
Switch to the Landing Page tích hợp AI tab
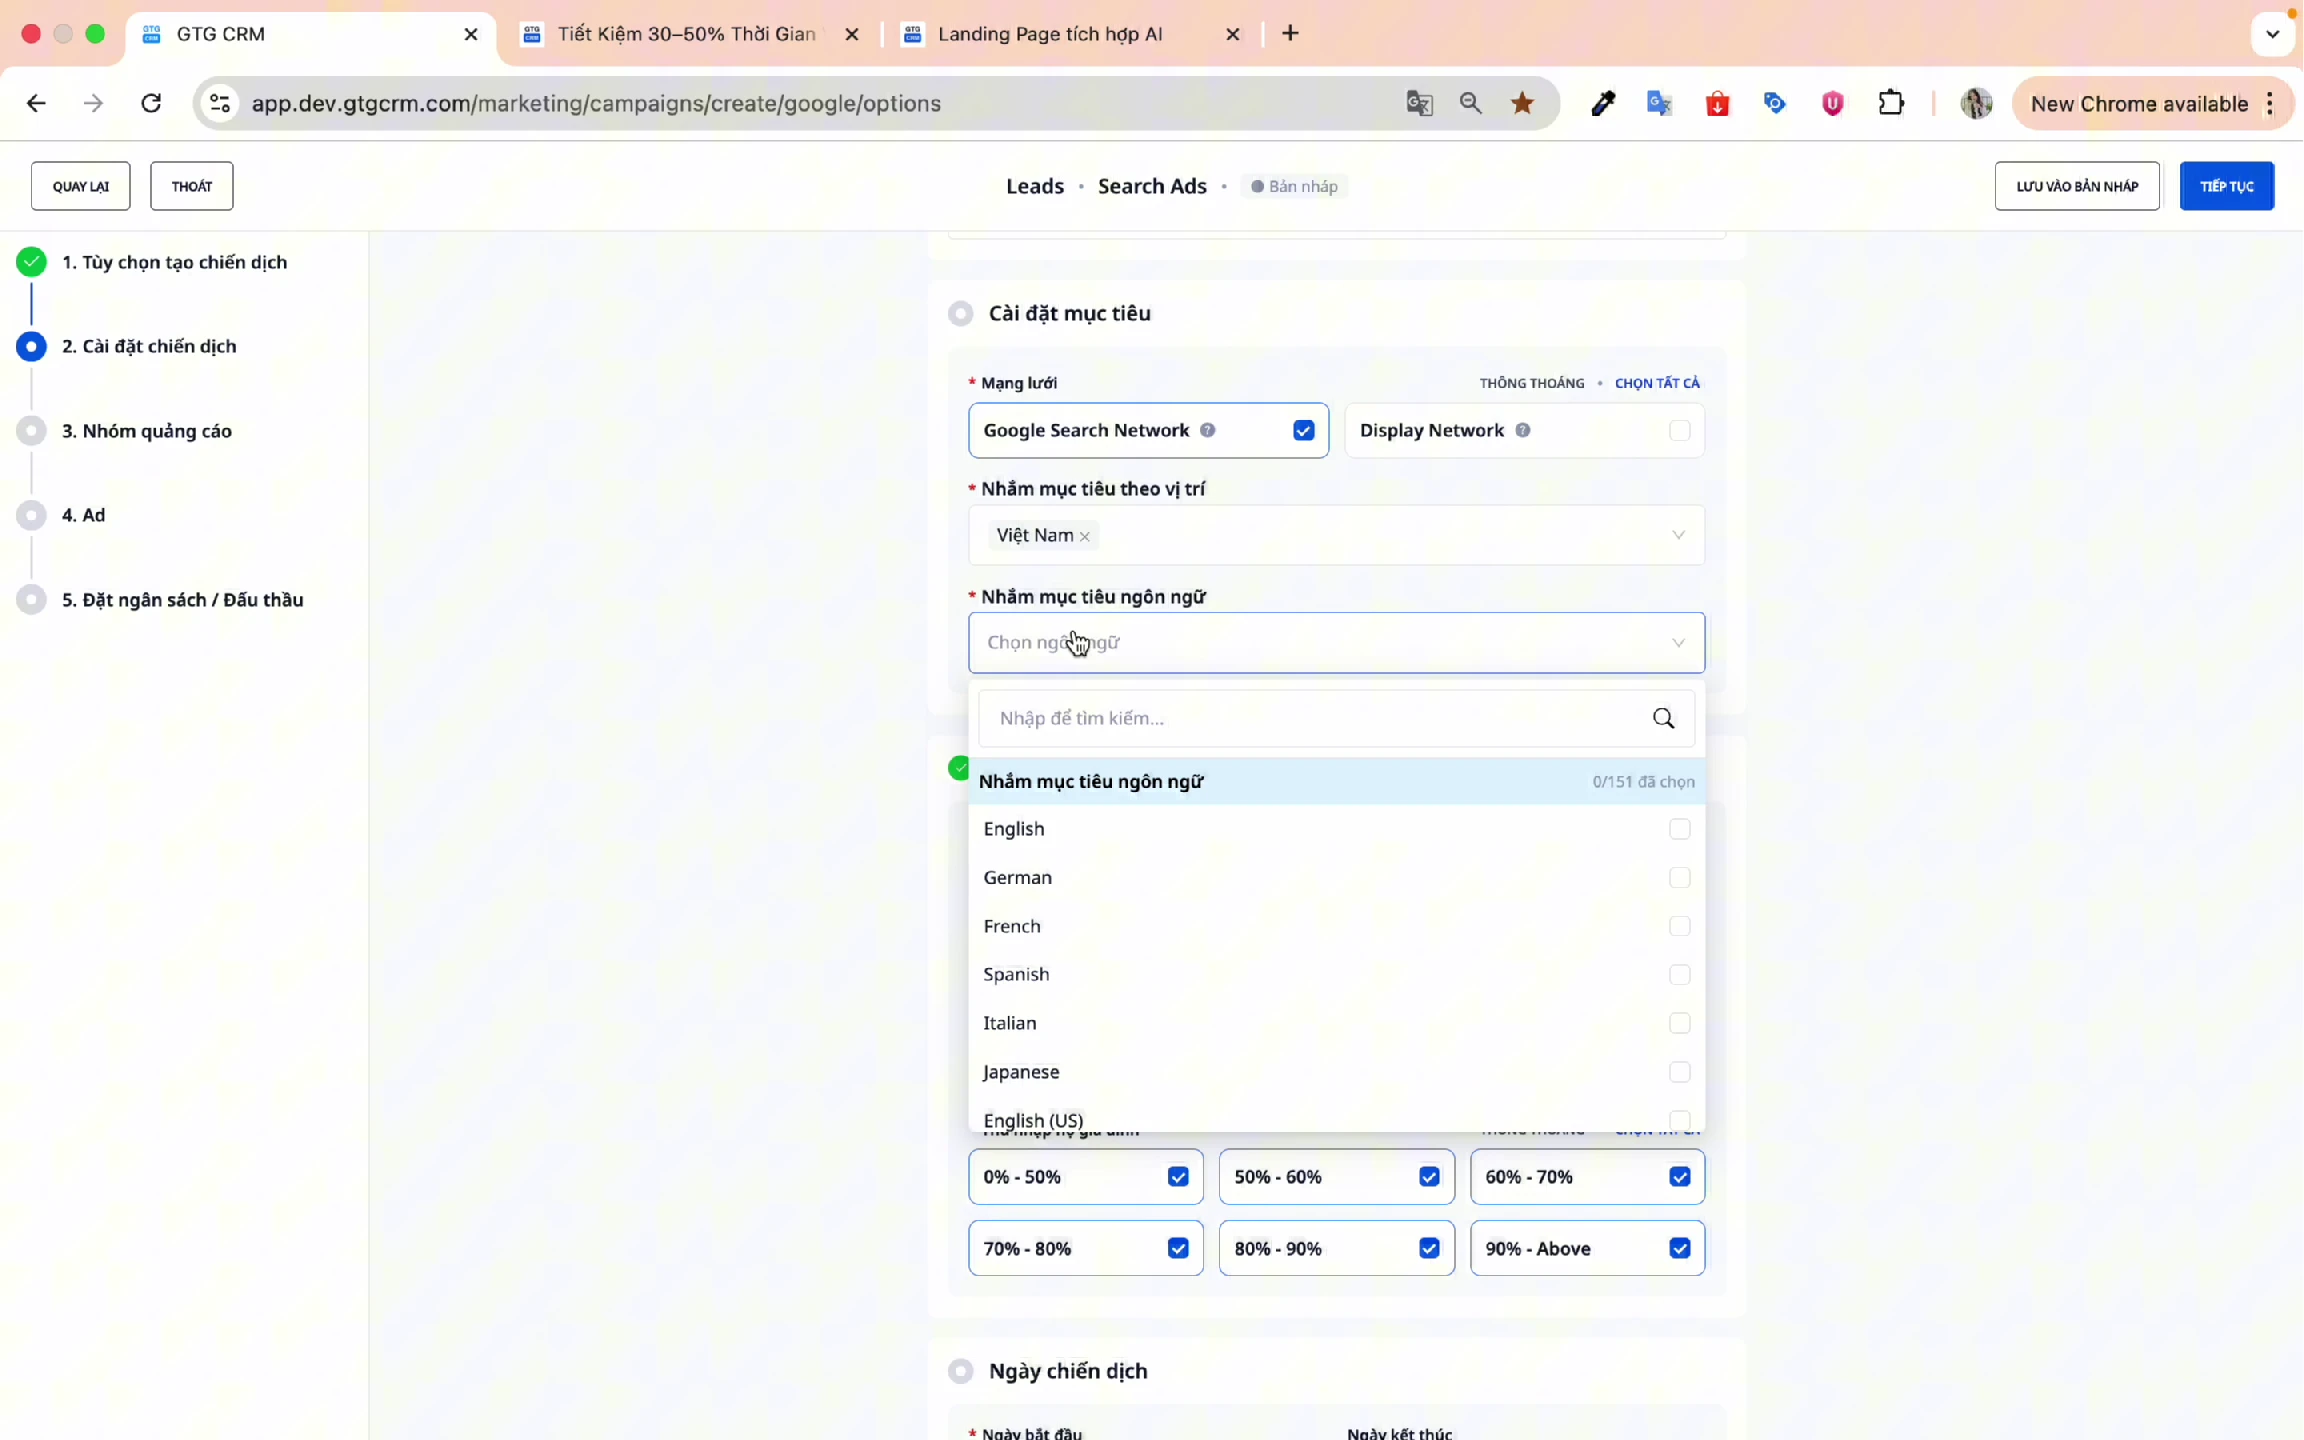tap(1050, 34)
